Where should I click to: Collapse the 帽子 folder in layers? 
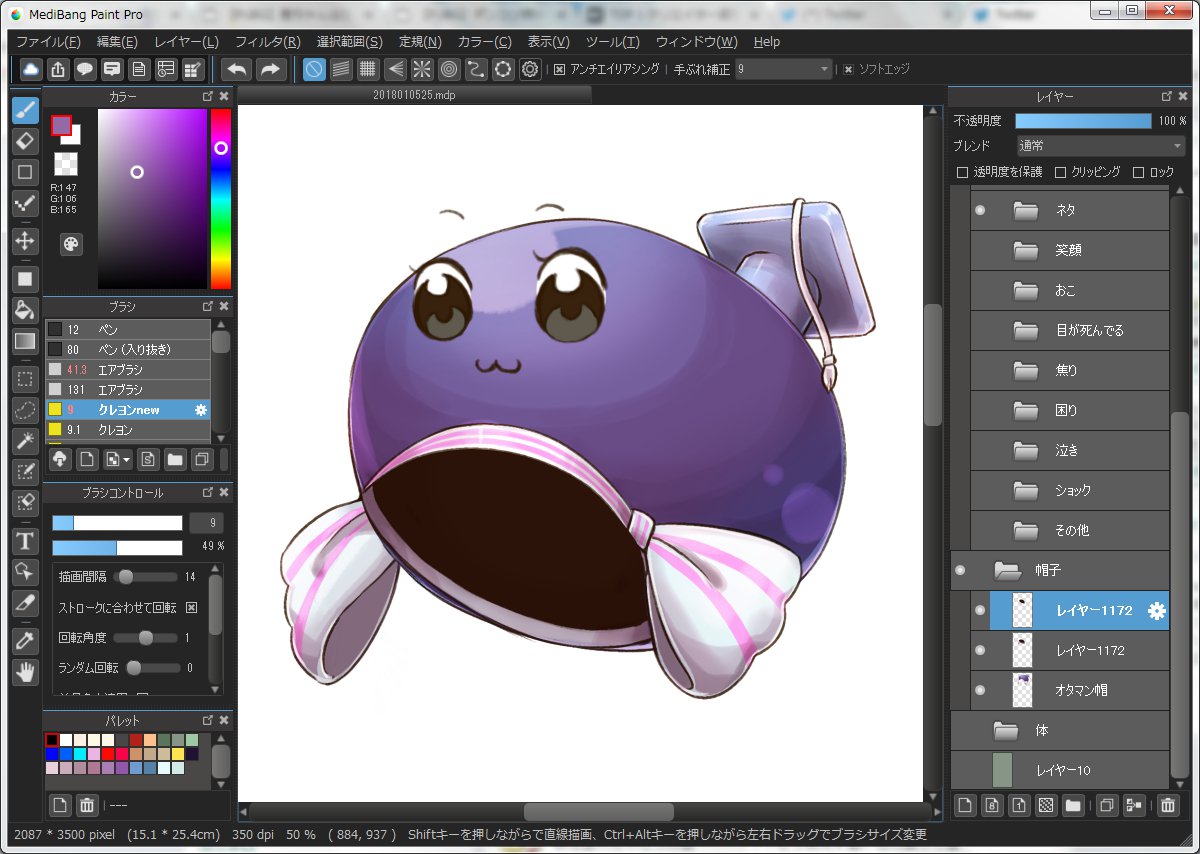click(1007, 570)
